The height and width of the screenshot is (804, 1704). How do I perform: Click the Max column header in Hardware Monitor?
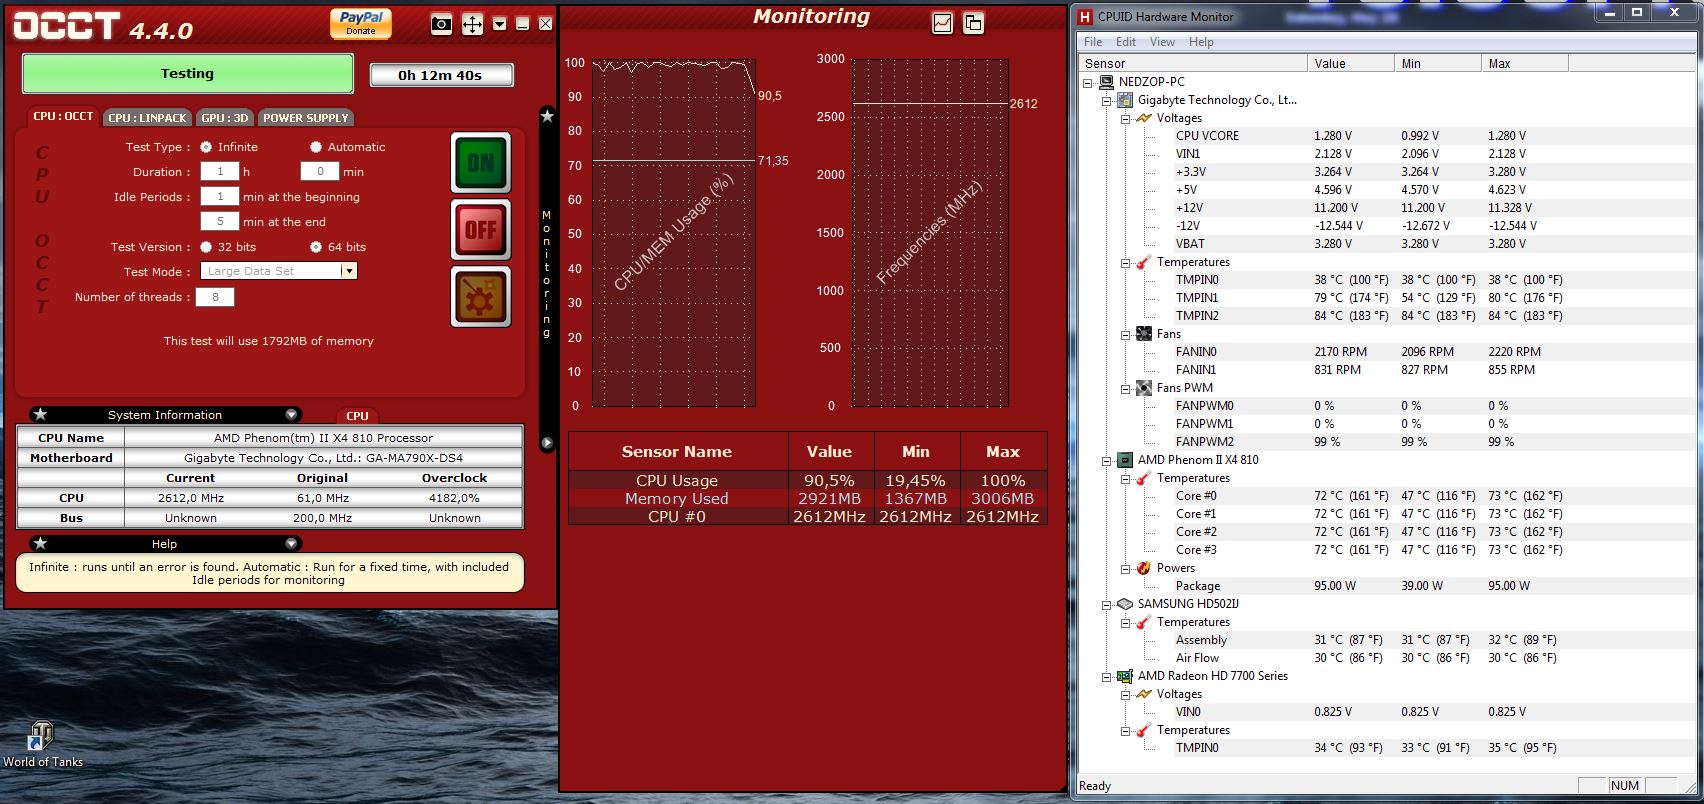[1525, 63]
